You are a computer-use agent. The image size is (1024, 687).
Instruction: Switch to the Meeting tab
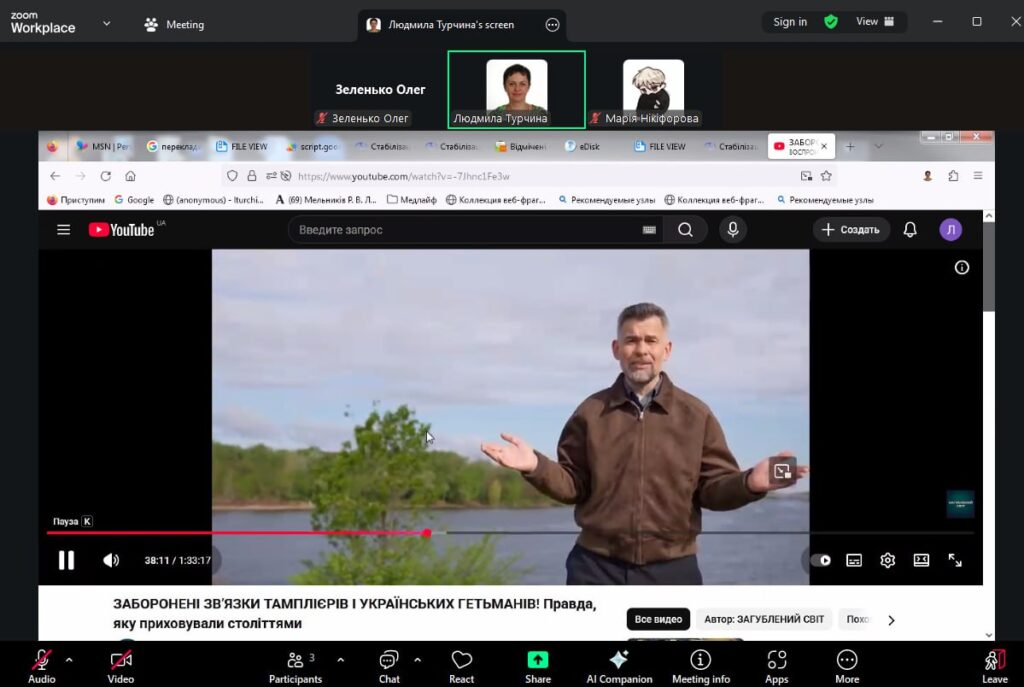point(174,24)
